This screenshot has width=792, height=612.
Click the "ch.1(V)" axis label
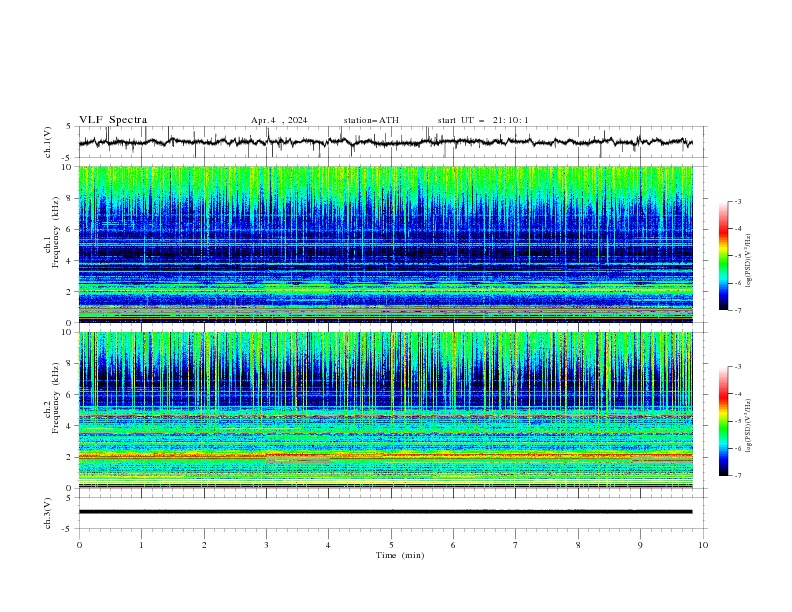click(x=48, y=142)
